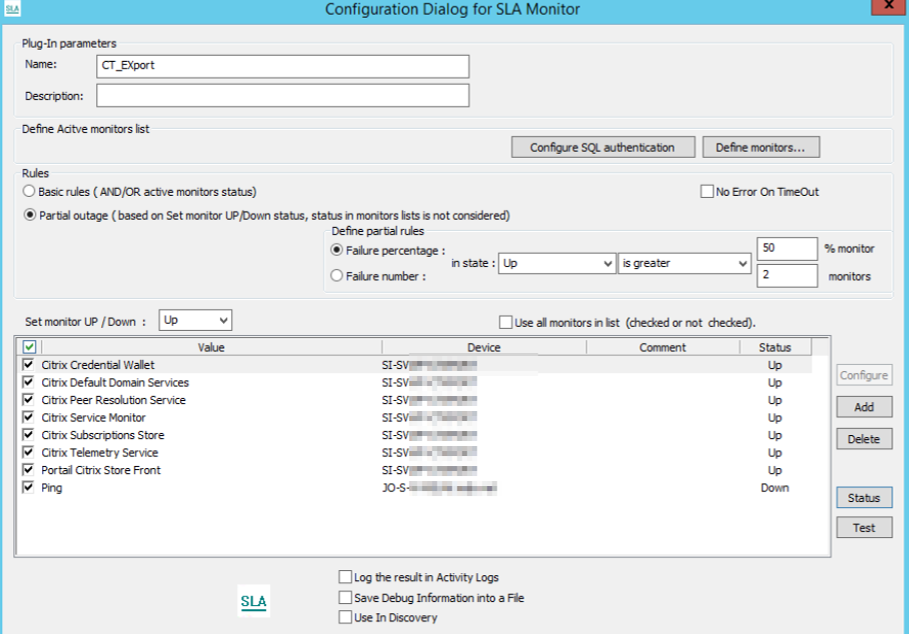Image resolution: width=909 pixels, height=634 pixels.
Task: Open Configure SQL authentication
Action: click(603, 147)
